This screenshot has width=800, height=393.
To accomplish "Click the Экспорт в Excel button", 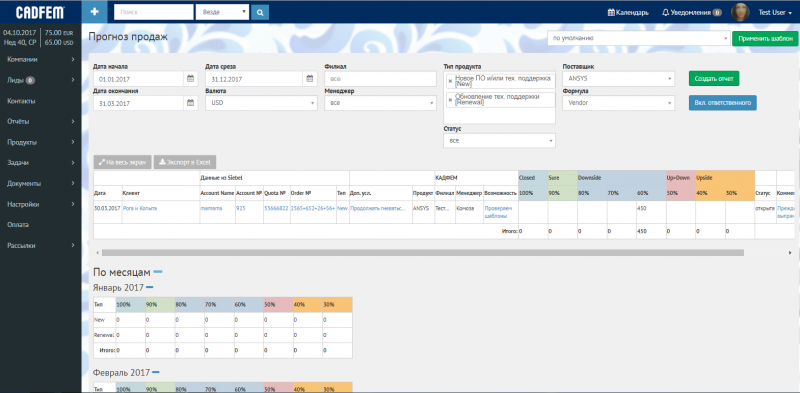I will point(185,162).
